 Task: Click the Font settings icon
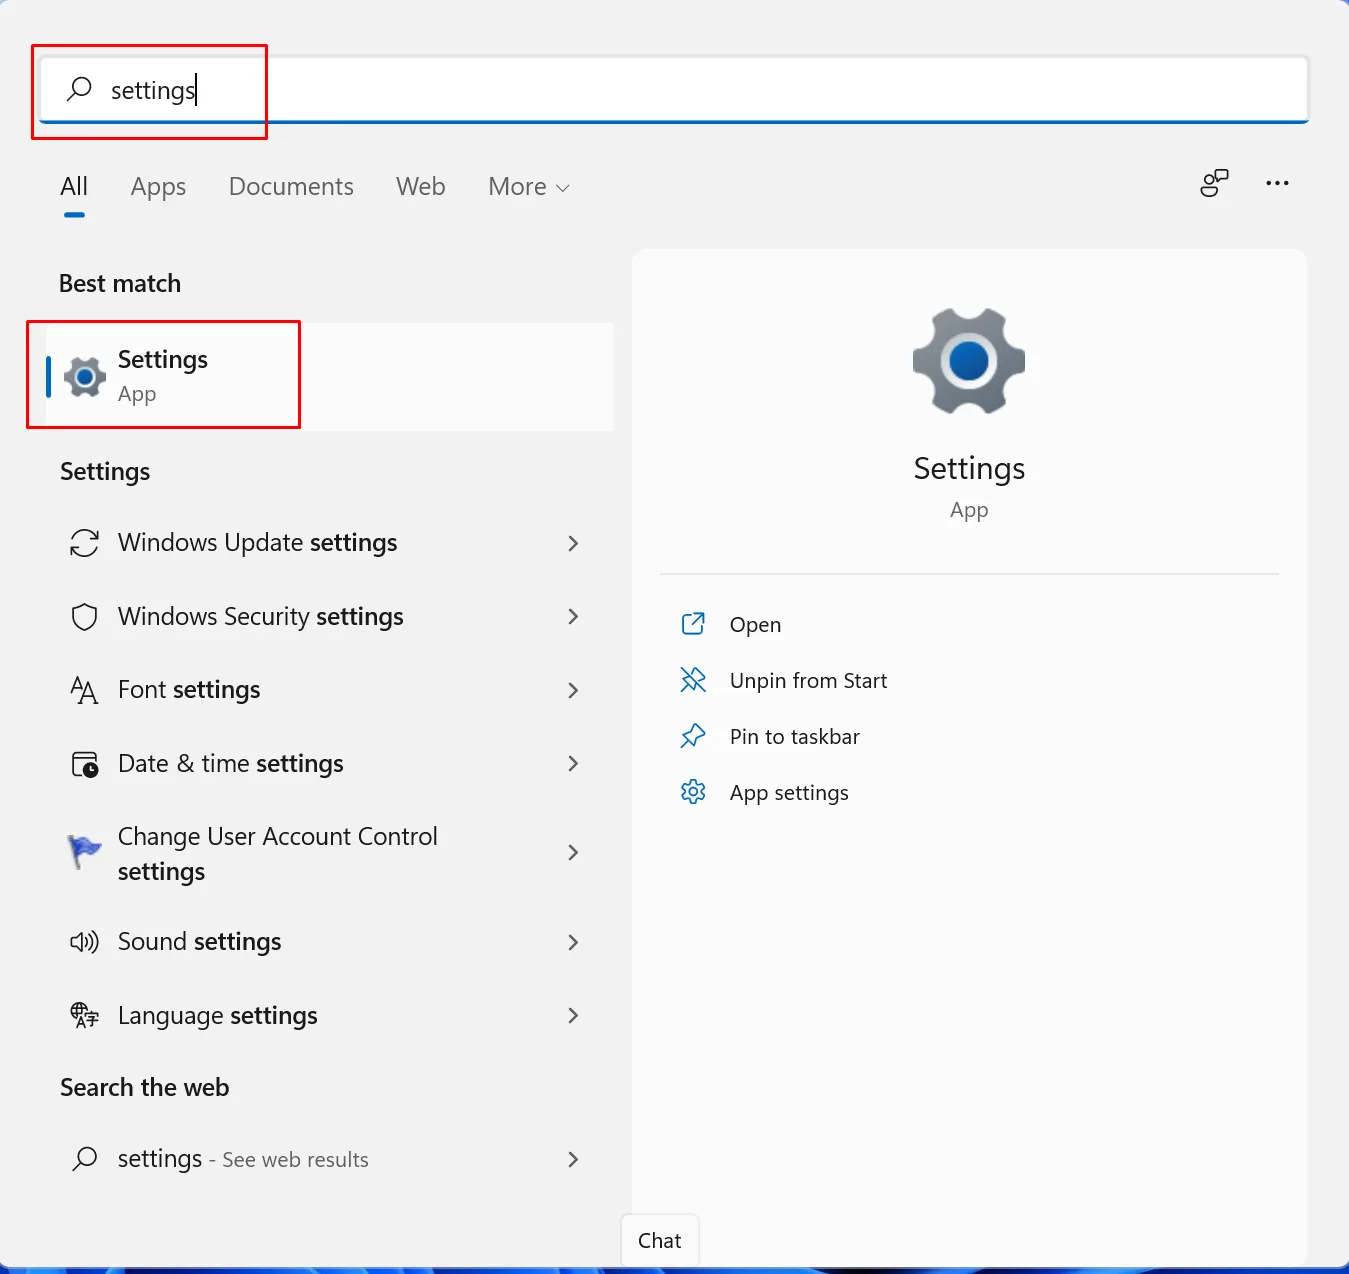84,690
